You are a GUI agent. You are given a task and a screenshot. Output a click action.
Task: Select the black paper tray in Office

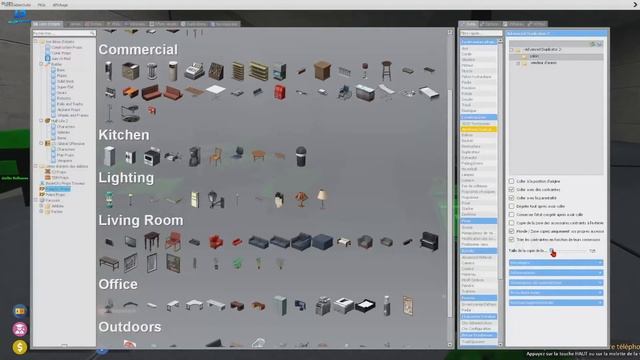pyautogui.click(x=365, y=306)
